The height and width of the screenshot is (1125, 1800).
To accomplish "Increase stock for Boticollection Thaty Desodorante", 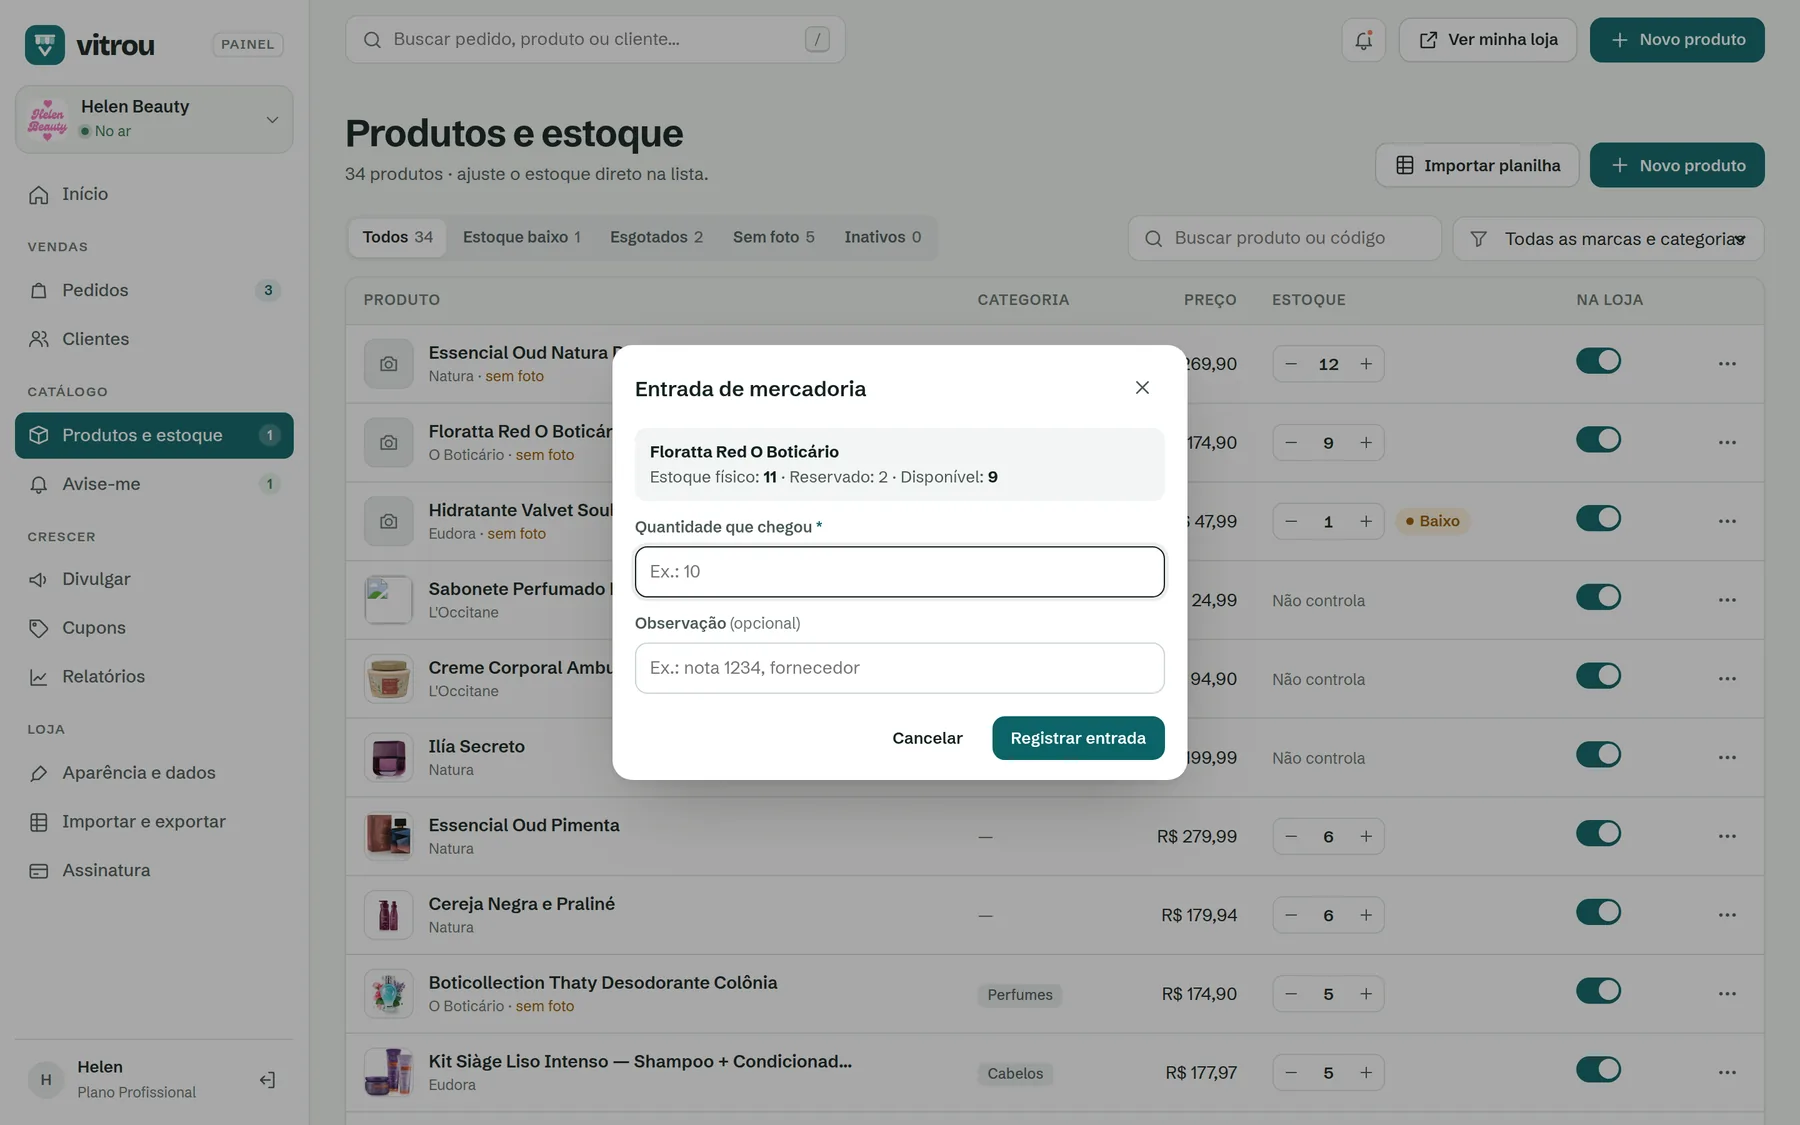I will (1366, 994).
